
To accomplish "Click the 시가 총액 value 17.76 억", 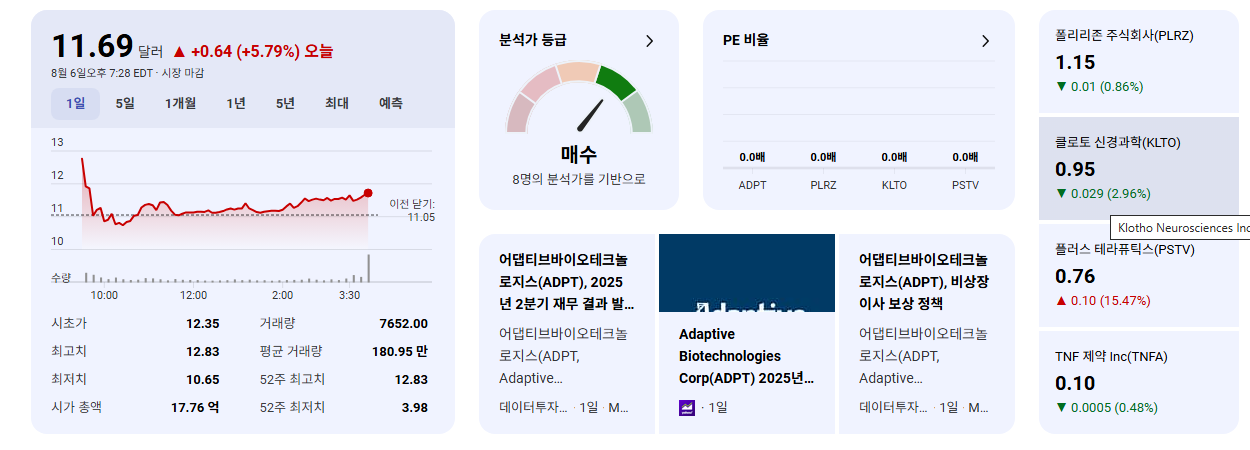I will (x=195, y=407).
